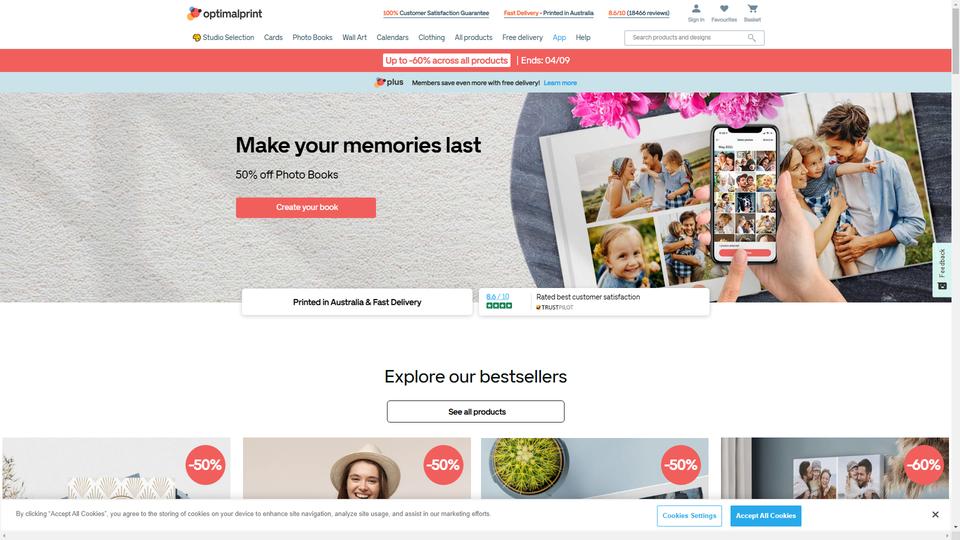Go to the App link
960x540 pixels.
pos(559,37)
